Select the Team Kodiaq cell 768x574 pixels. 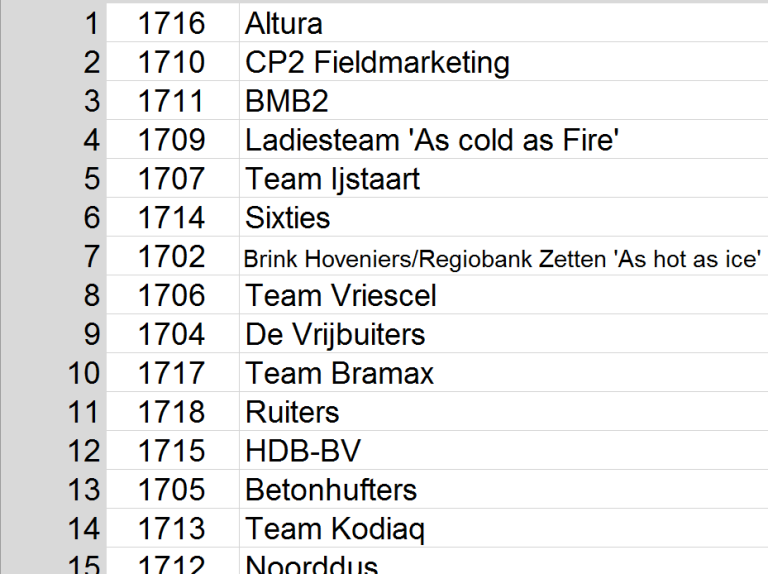pyautogui.click(x=335, y=529)
